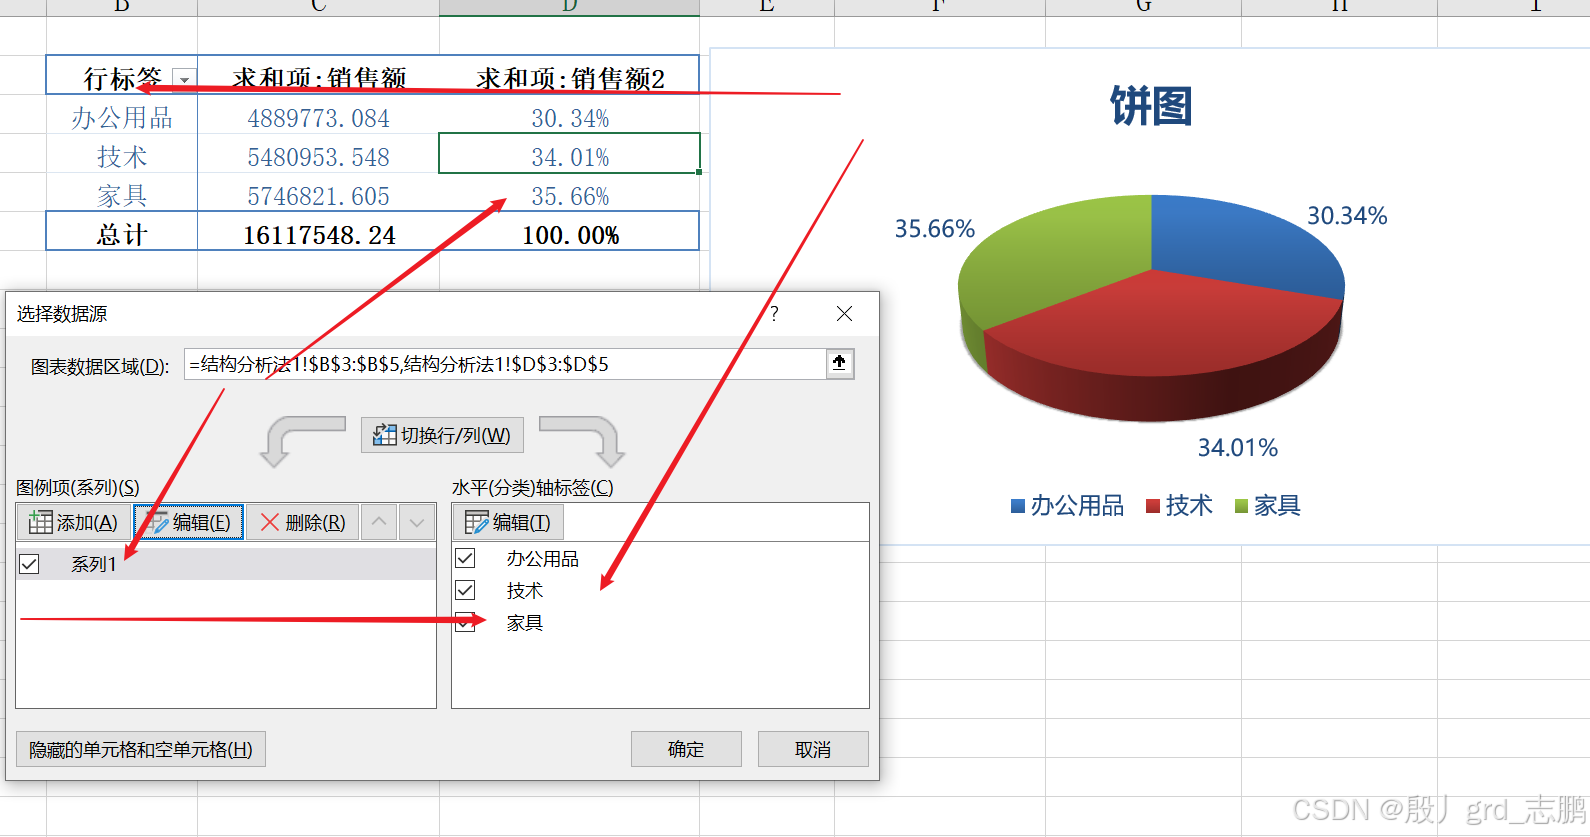Select 技术 in axis label list
Viewport: 1590px width, 837px height.
[x=524, y=591]
